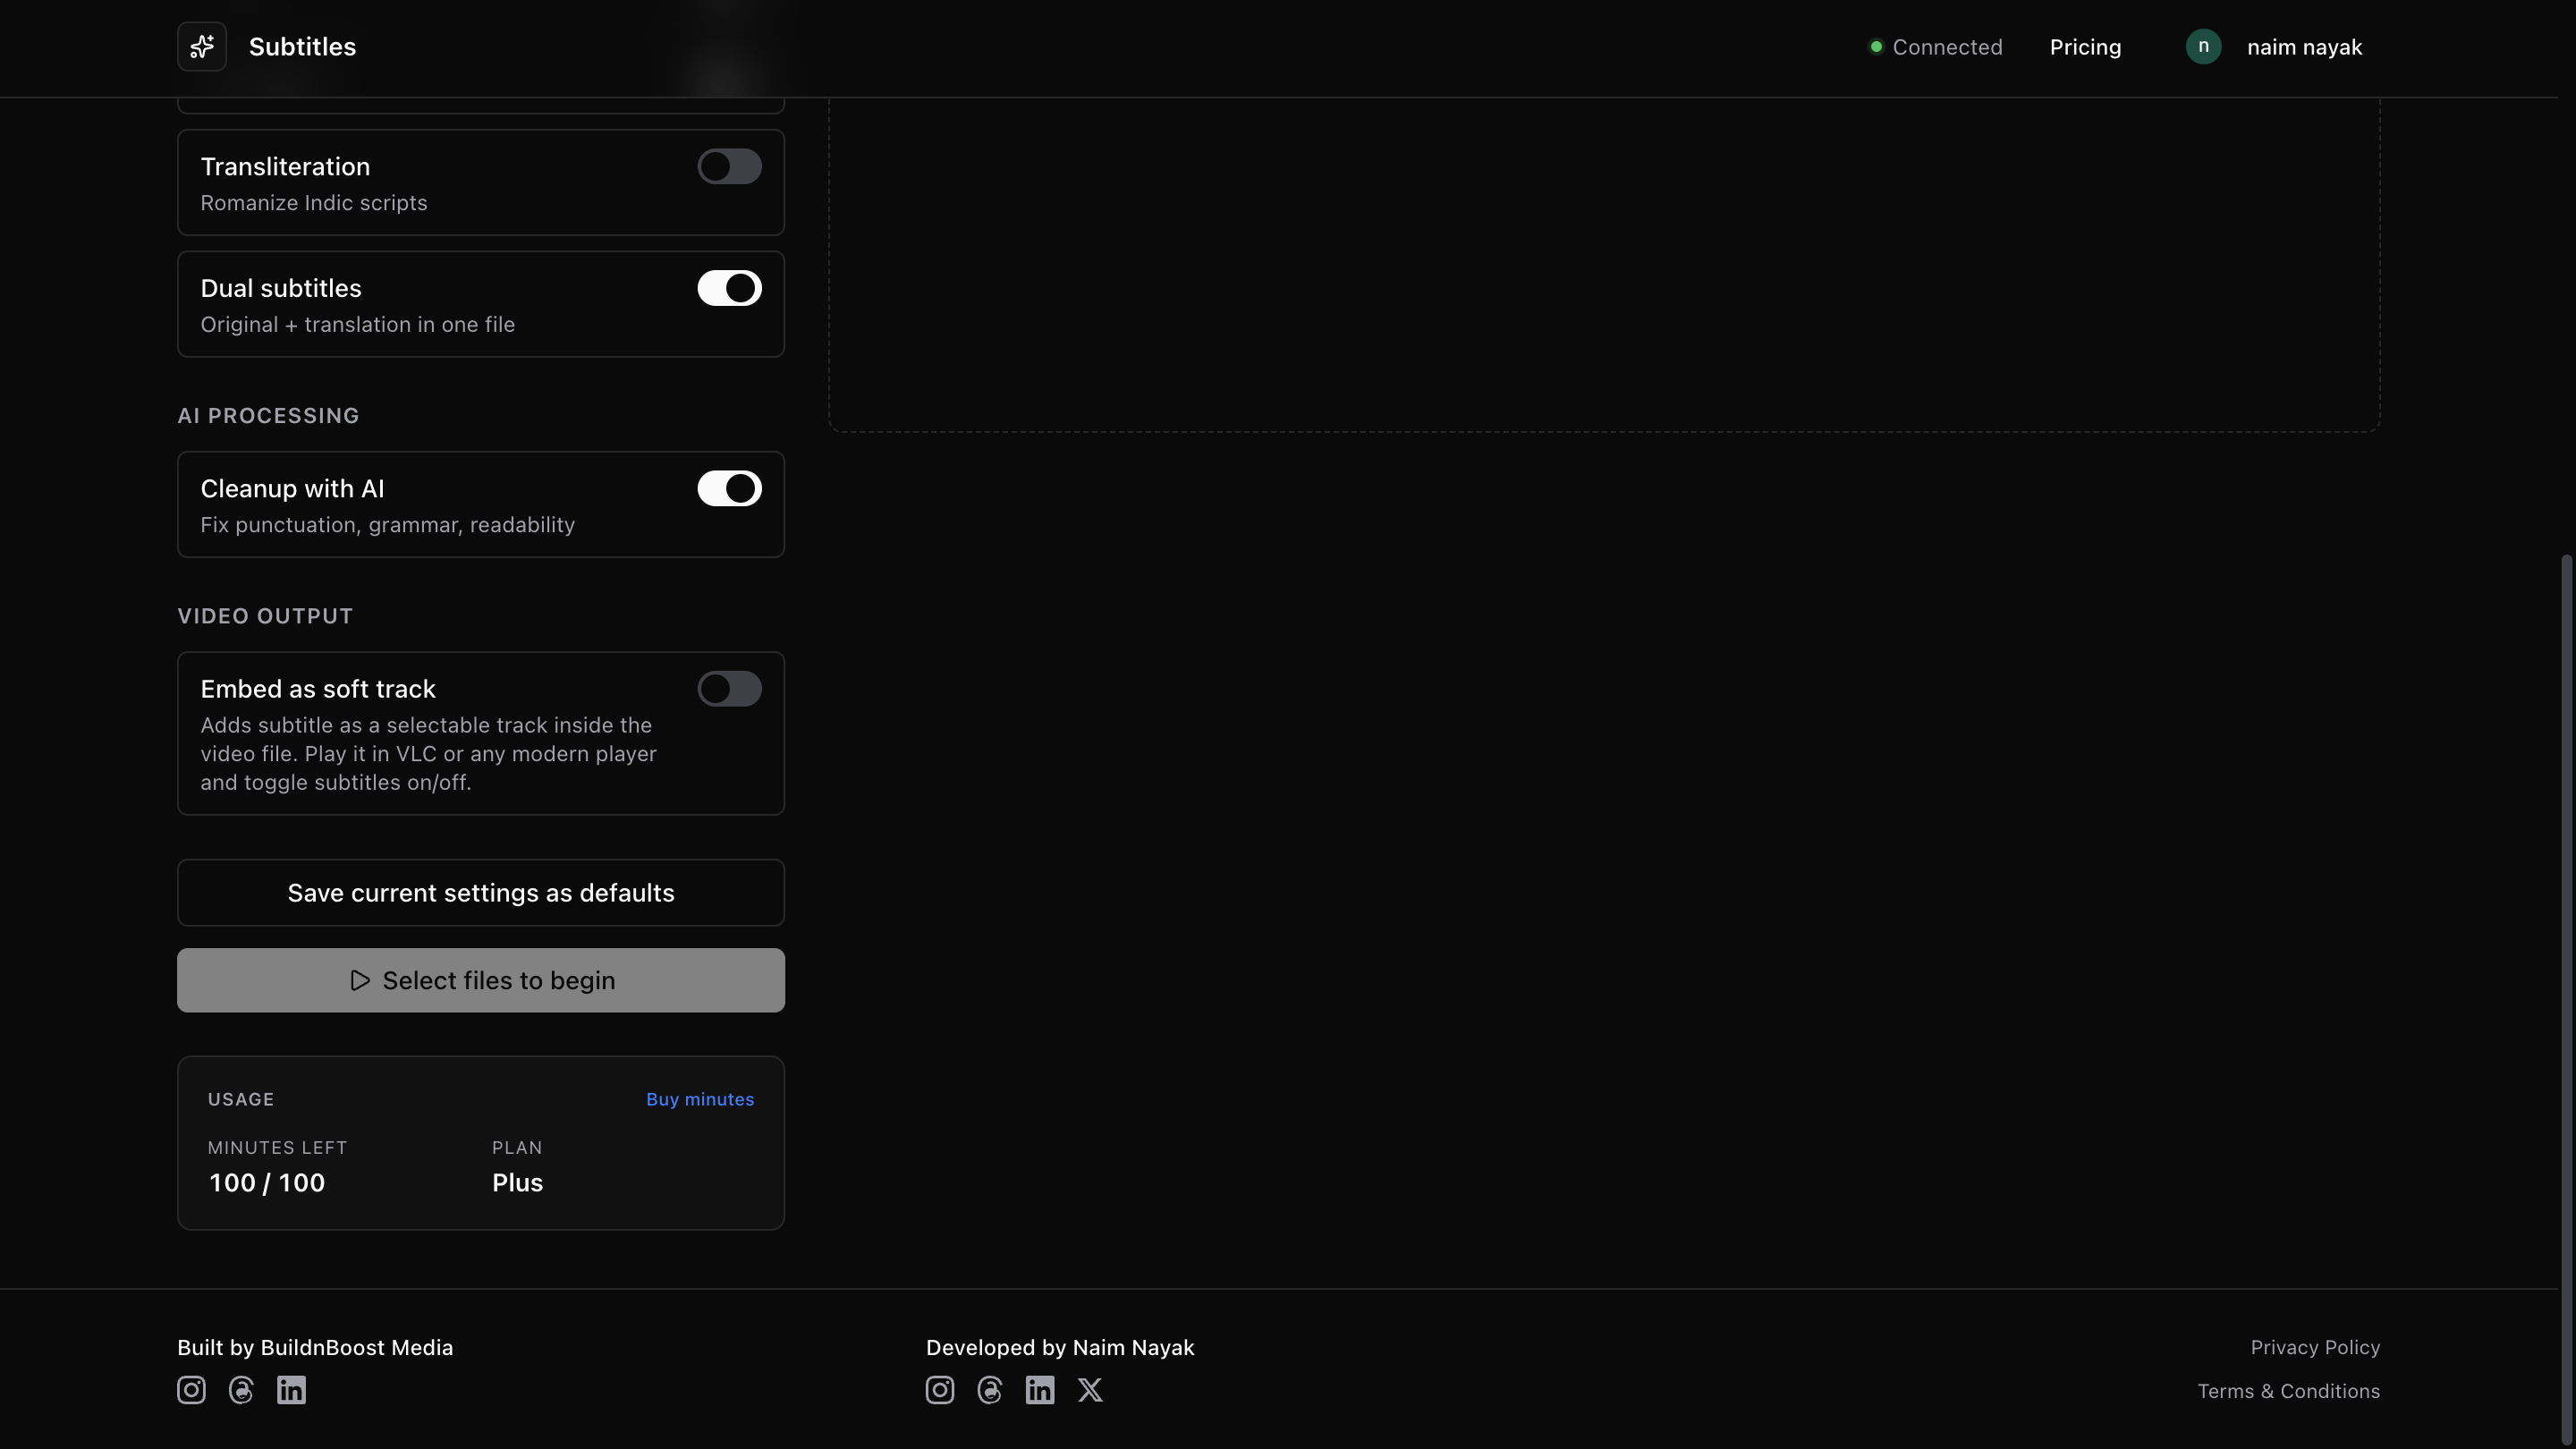The height and width of the screenshot is (1449, 2576).
Task: Open Naim Nayak's X profile icon
Action: 1090,1390
